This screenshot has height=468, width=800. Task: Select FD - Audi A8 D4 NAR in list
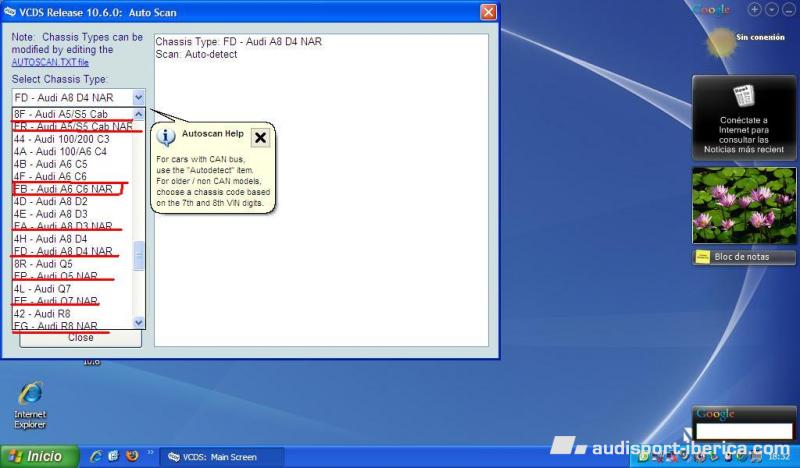click(72, 251)
